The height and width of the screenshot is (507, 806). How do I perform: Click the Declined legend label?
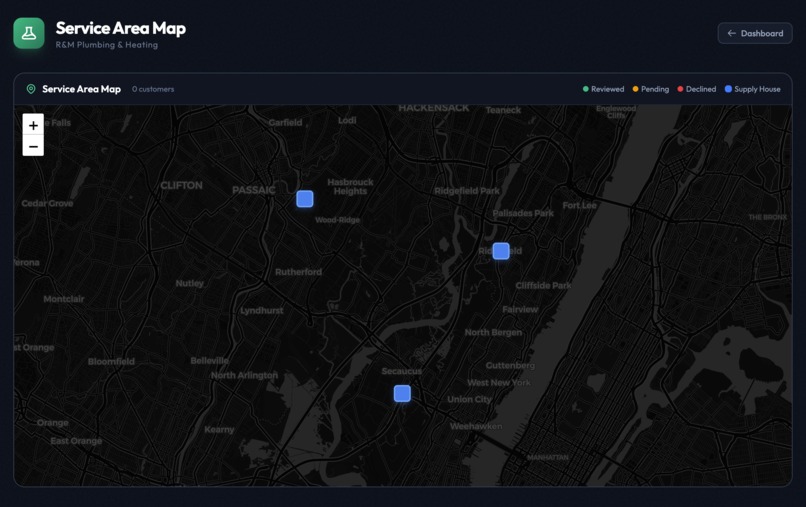[x=701, y=89]
